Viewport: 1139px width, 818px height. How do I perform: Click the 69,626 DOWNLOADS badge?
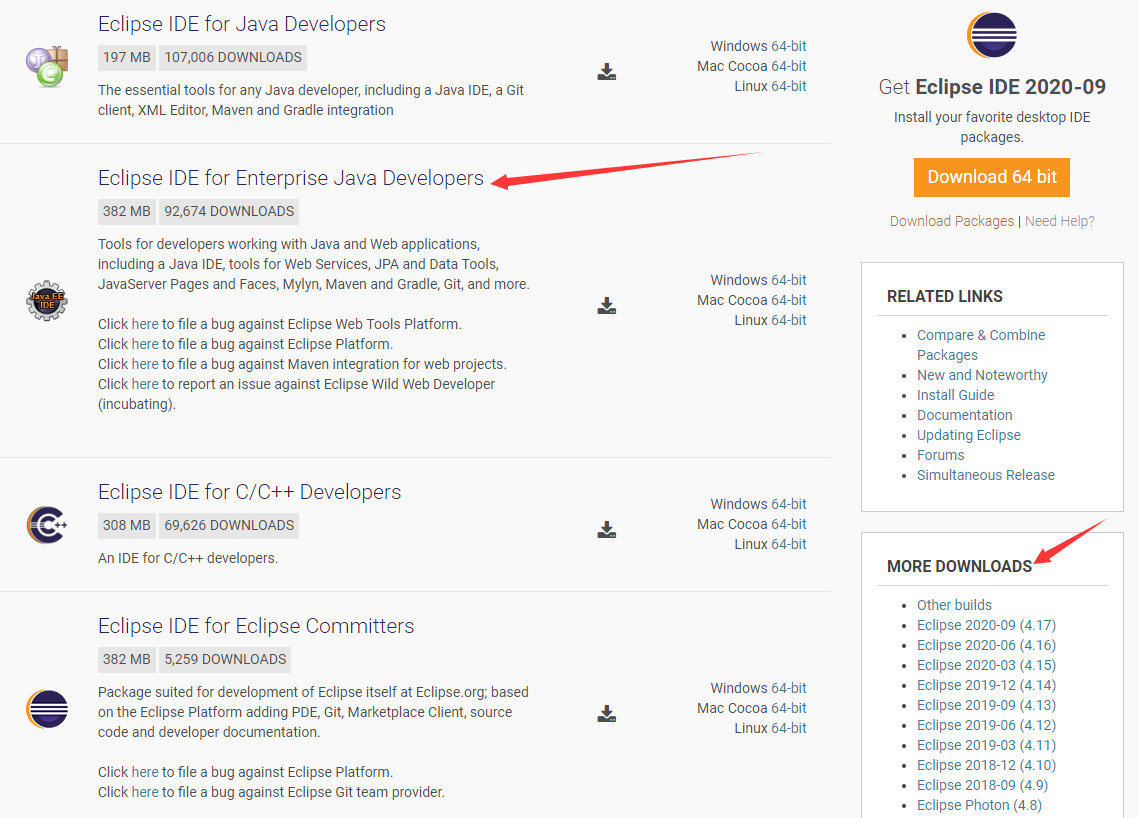point(229,525)
